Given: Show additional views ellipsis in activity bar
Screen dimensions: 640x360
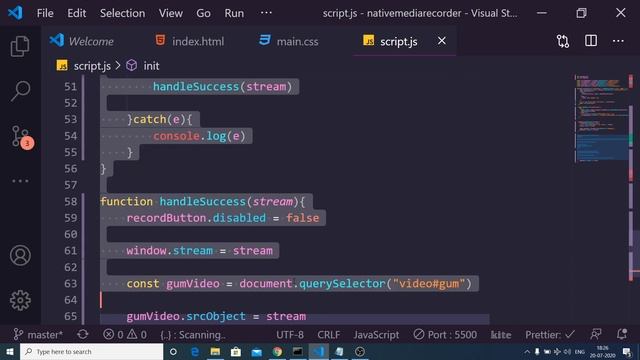Looking at the screenshot, I should pos(20,181).
